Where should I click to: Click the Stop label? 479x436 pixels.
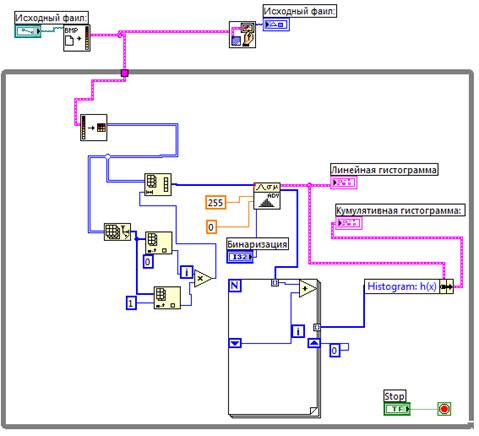tap(395, 396)
